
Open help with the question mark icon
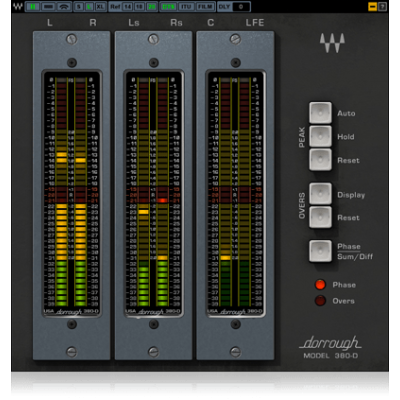click(x=383, y=6)
